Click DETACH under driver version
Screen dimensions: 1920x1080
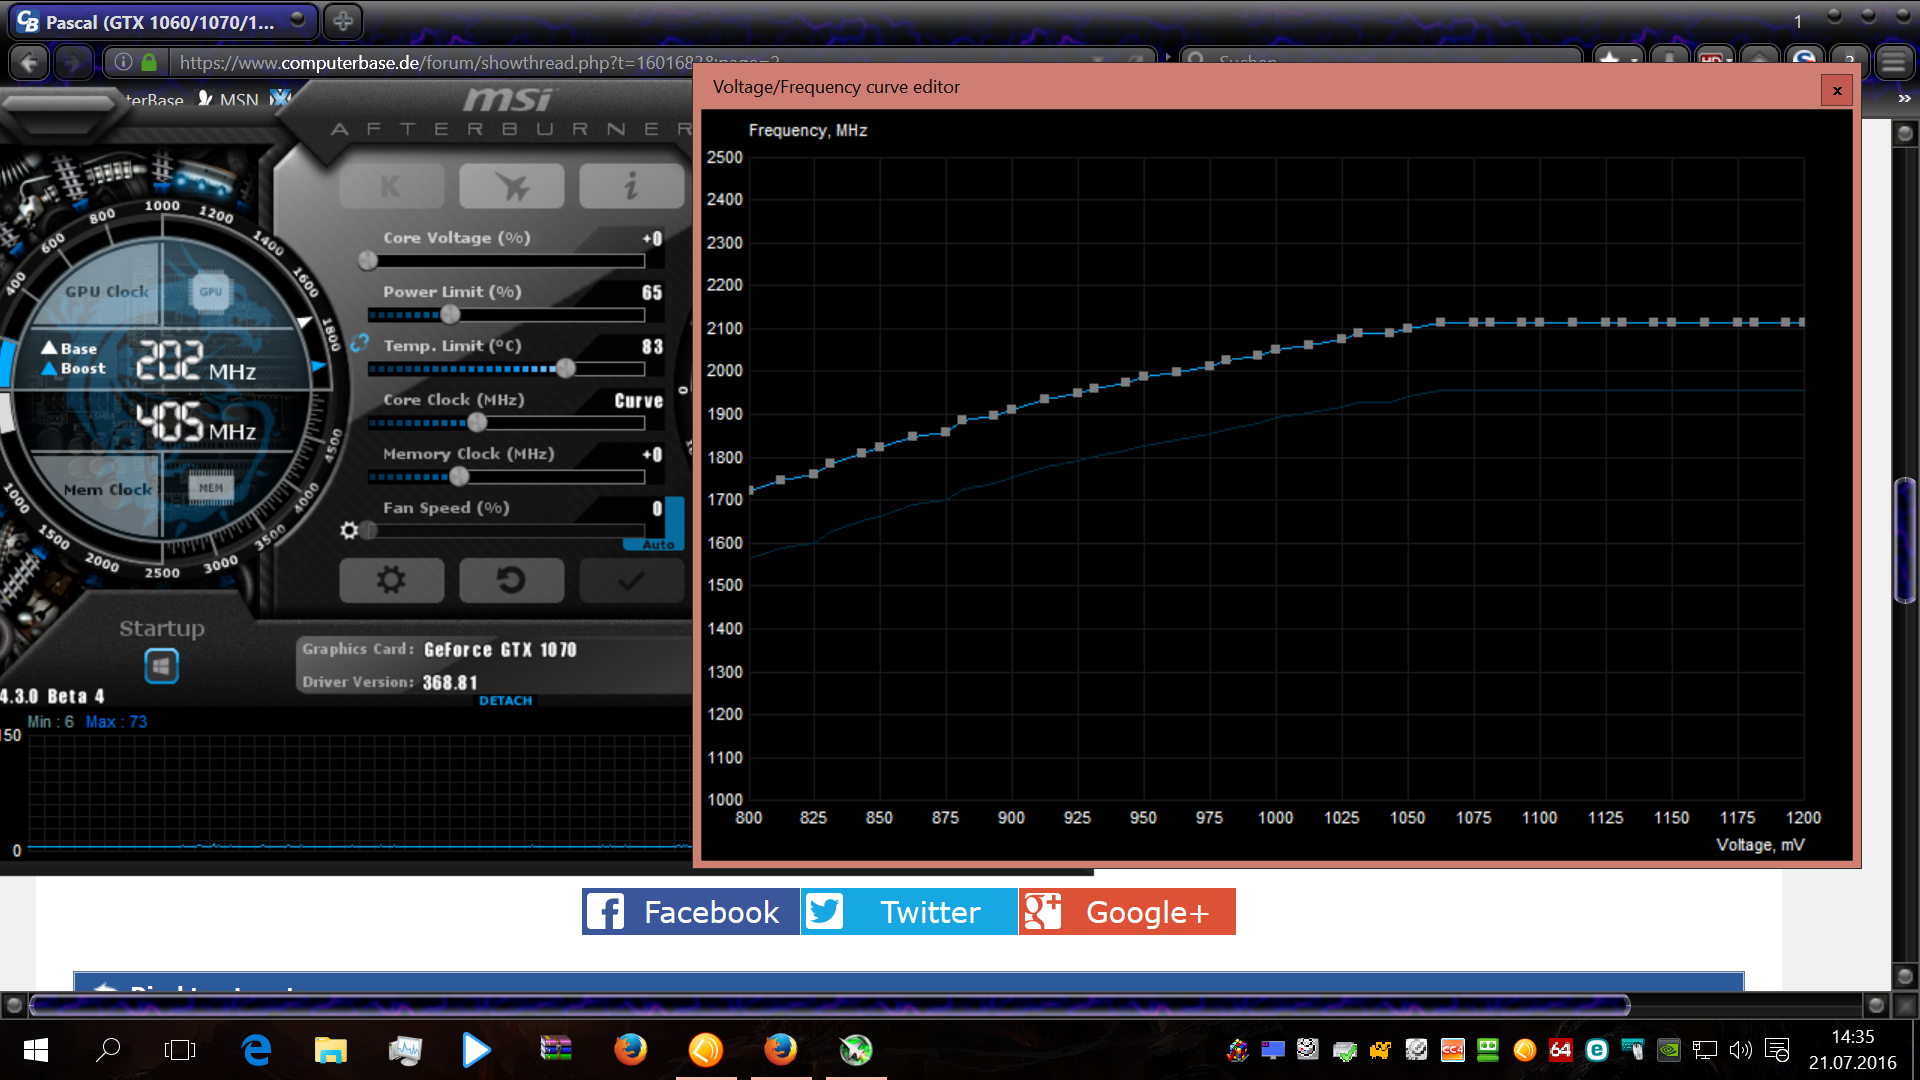tap(505, 701)
